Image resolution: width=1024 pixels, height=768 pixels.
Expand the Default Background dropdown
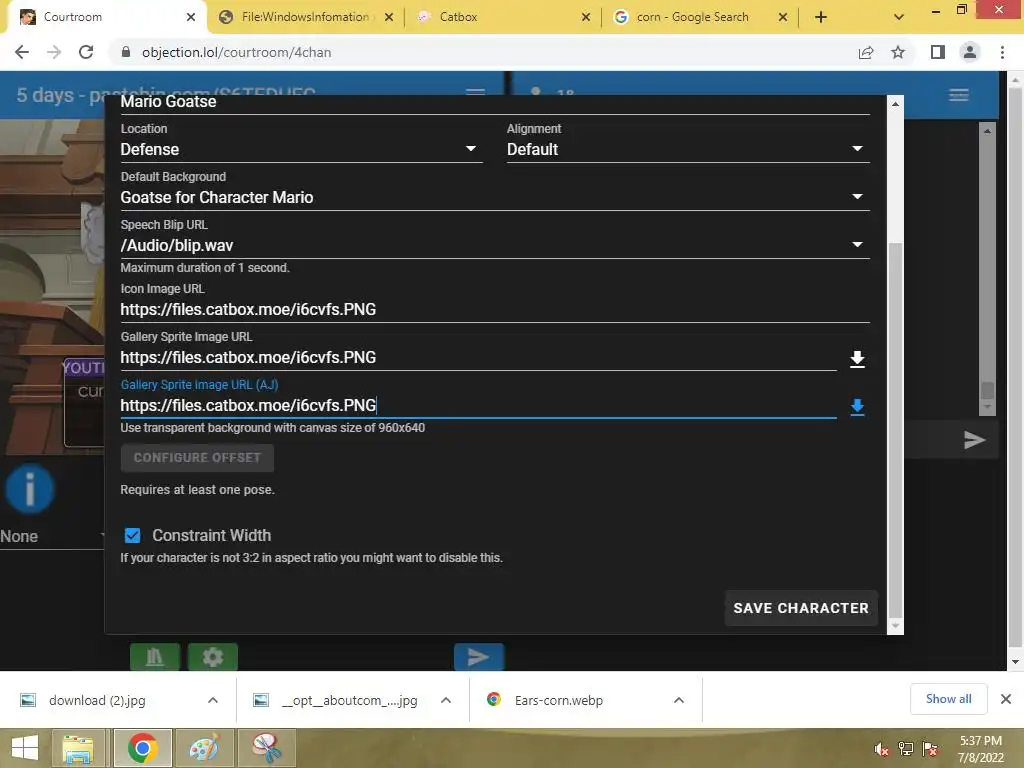click(x=495, y=197)
